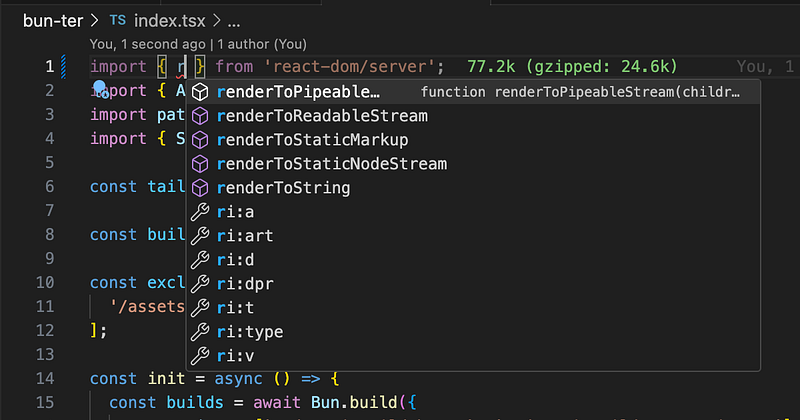Click line number 10 in gutter

click(45, 283)
